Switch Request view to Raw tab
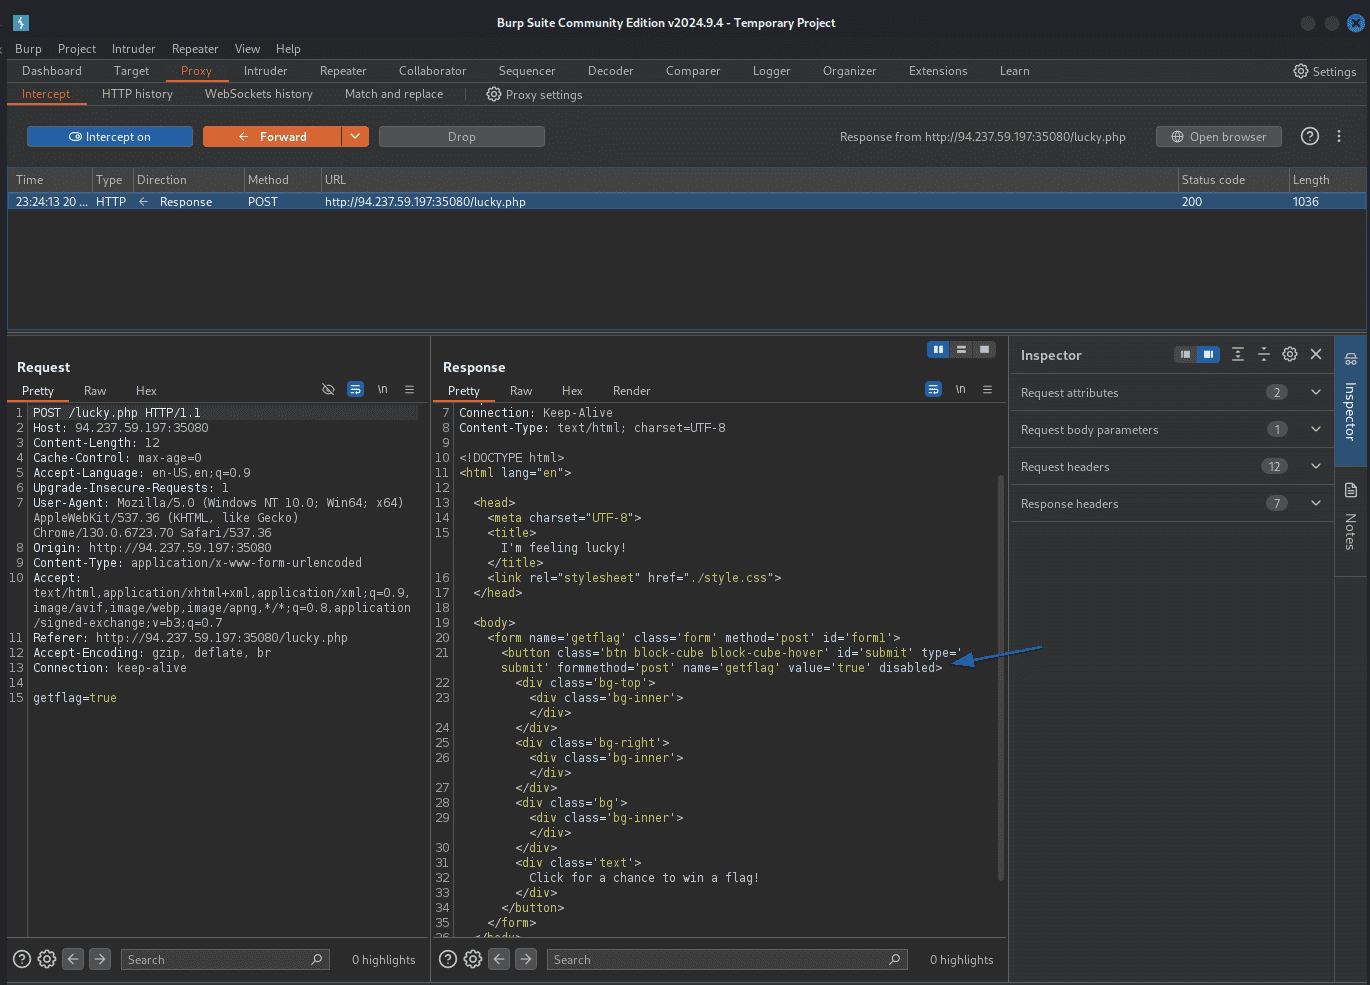This screenshot has height=985, width=1370. pyautogui.click(x=95, y=390)
